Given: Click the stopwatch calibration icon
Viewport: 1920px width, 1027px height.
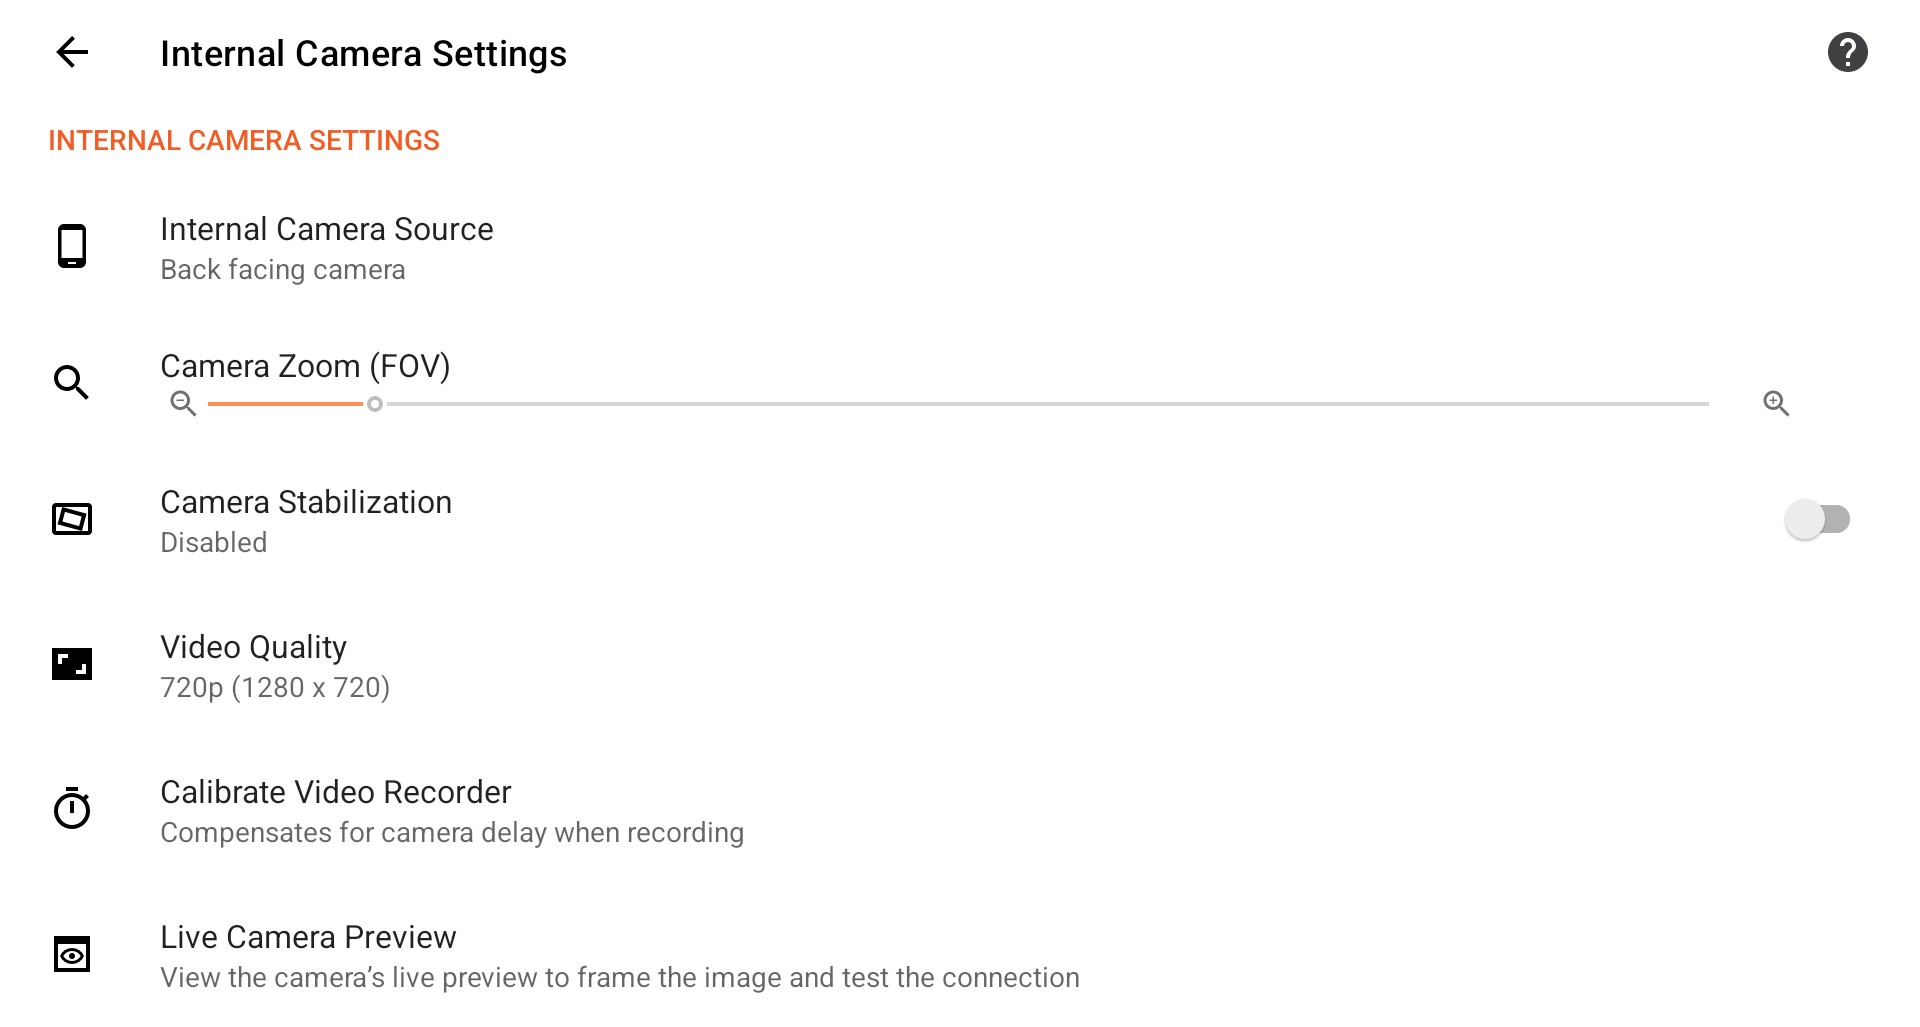Looking at the screenshot, I should tap(72, 808).
